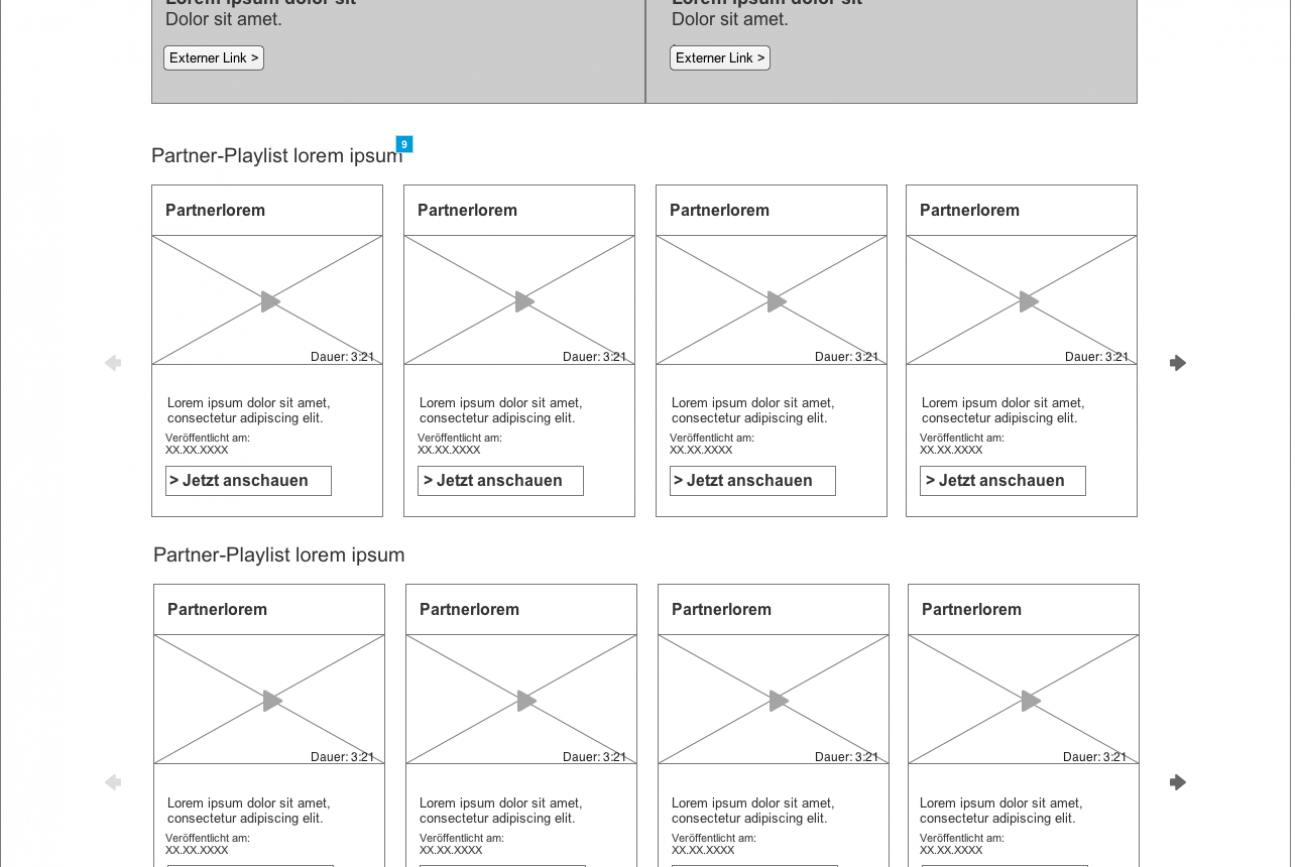
Task: Click the first Partner-Playlist lorem ipsum heading
Action: (x=276, y=156)
